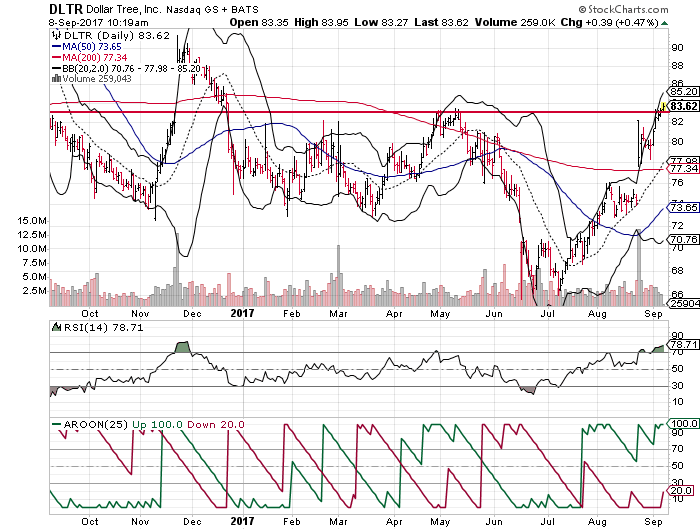
Task: Click the green overbought RSI area near December
Action: pos(183,347)
